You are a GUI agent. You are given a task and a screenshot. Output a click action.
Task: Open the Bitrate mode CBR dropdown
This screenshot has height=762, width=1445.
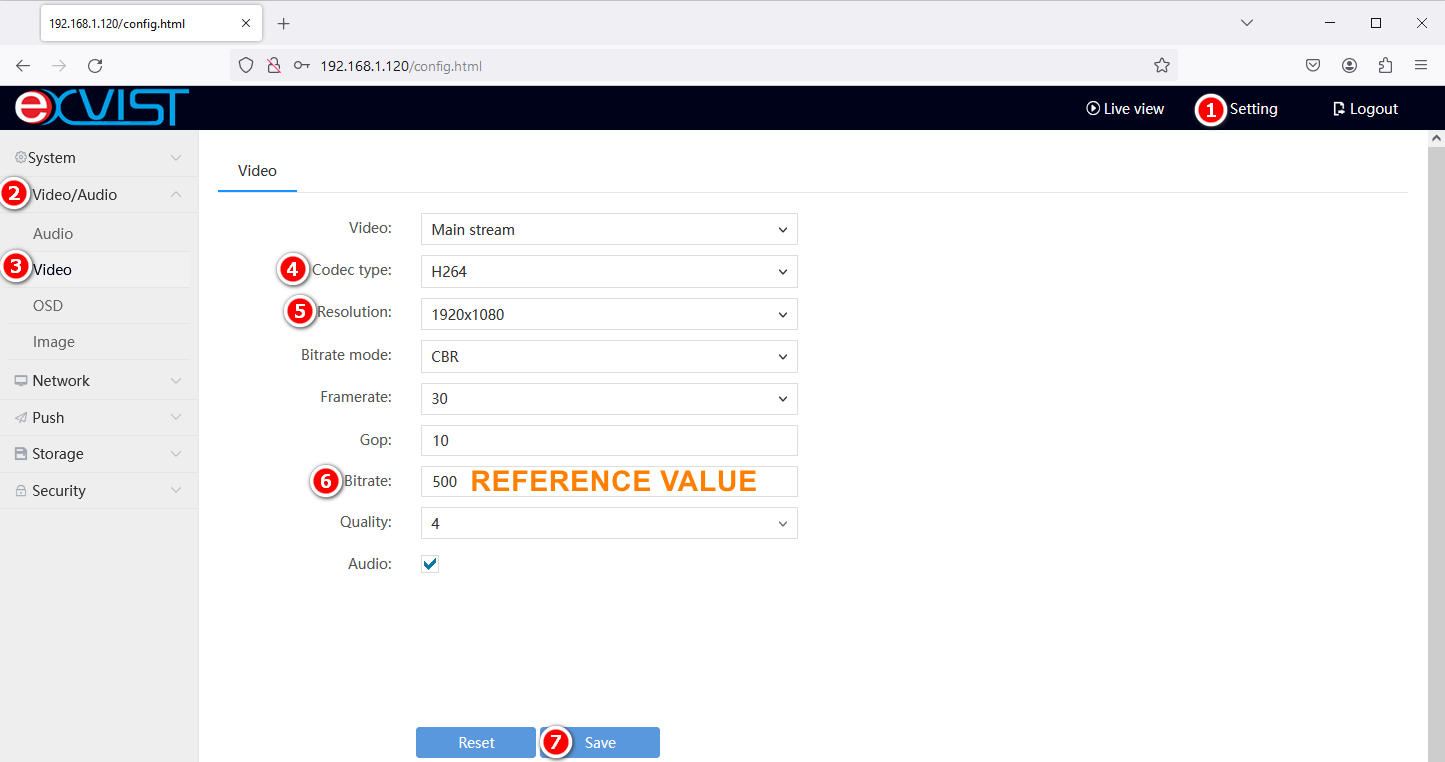coord(609,356)
